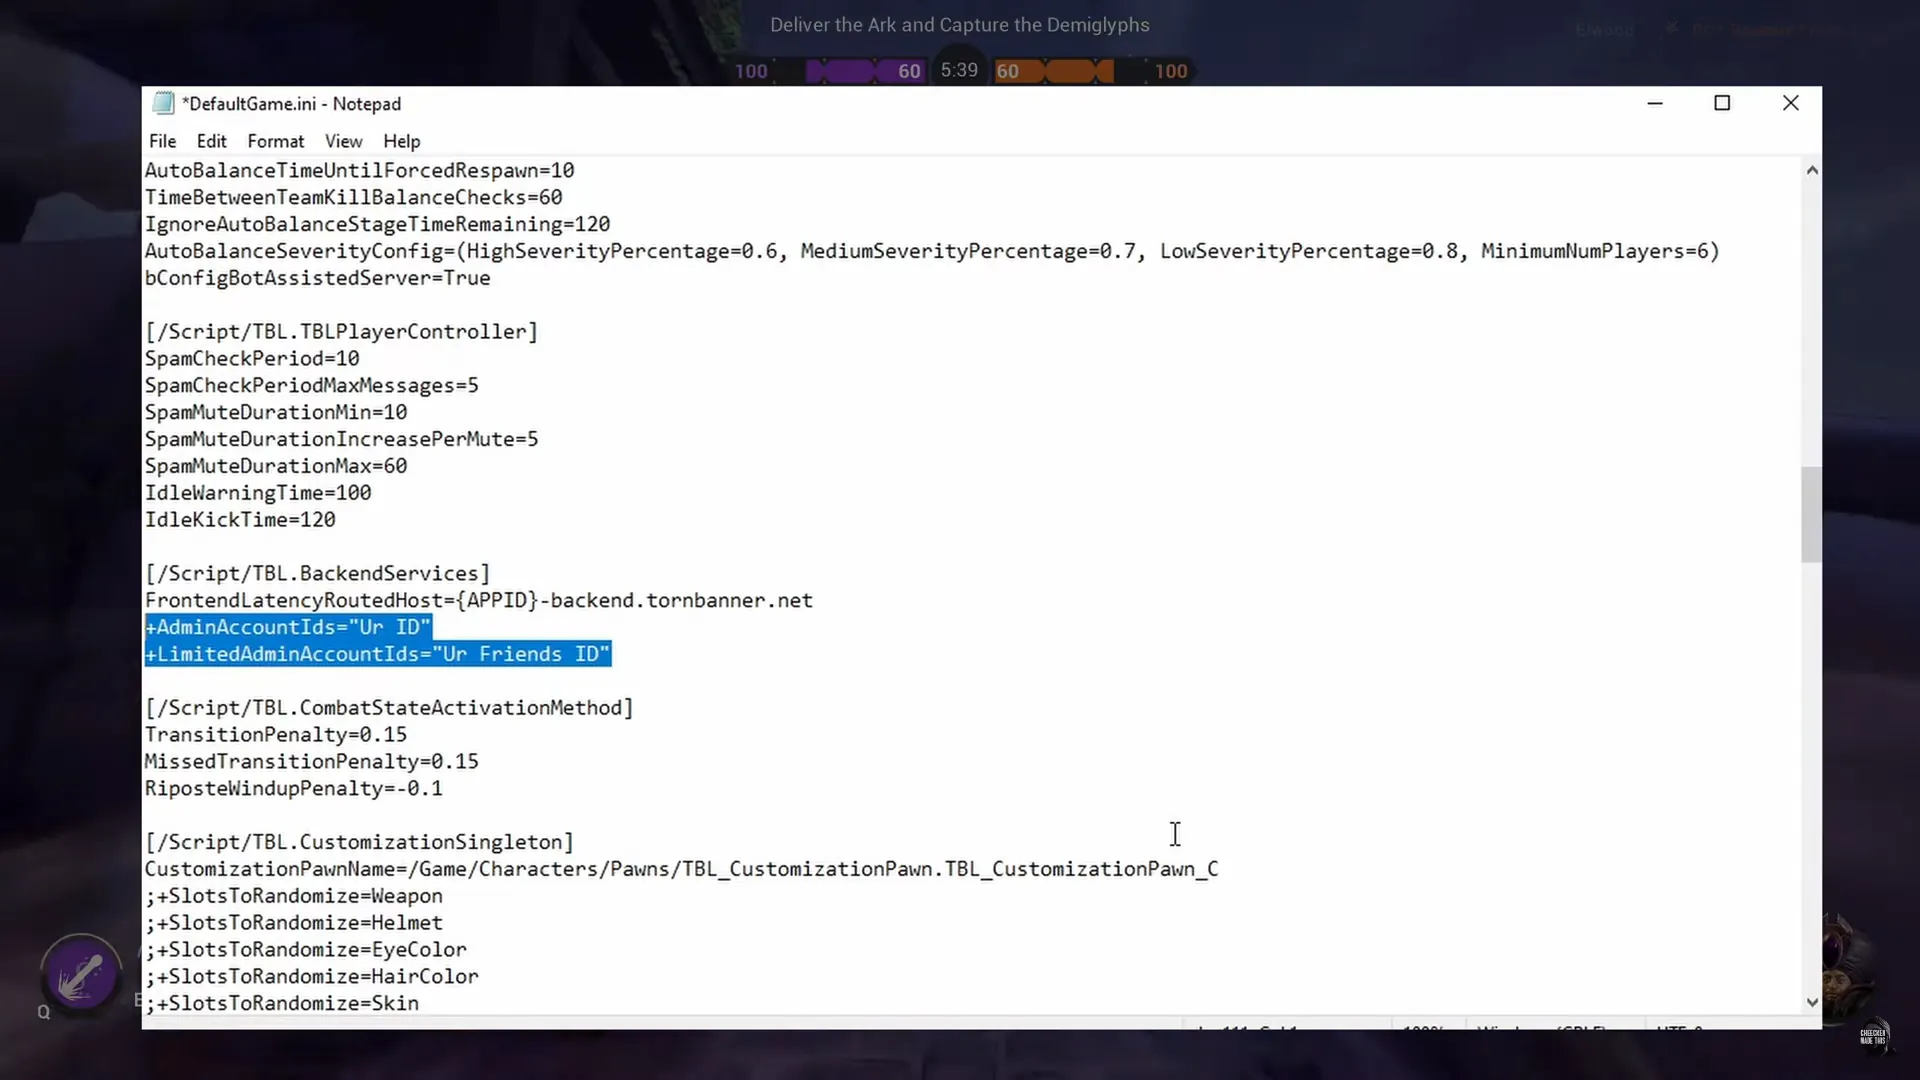Click the scrollbar up arrow
Image resolution: width=1920 pixels, height=1080 pixels.
pos(1811,169)
